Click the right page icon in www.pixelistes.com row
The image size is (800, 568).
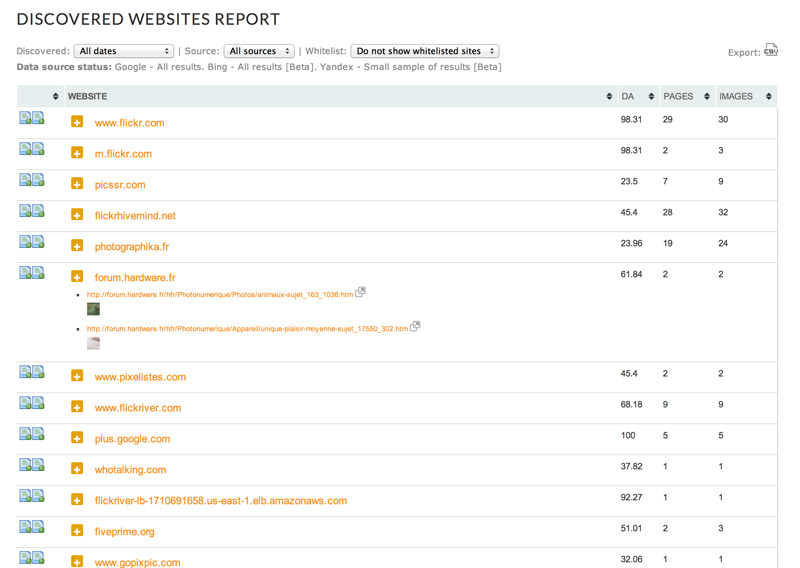38,372
